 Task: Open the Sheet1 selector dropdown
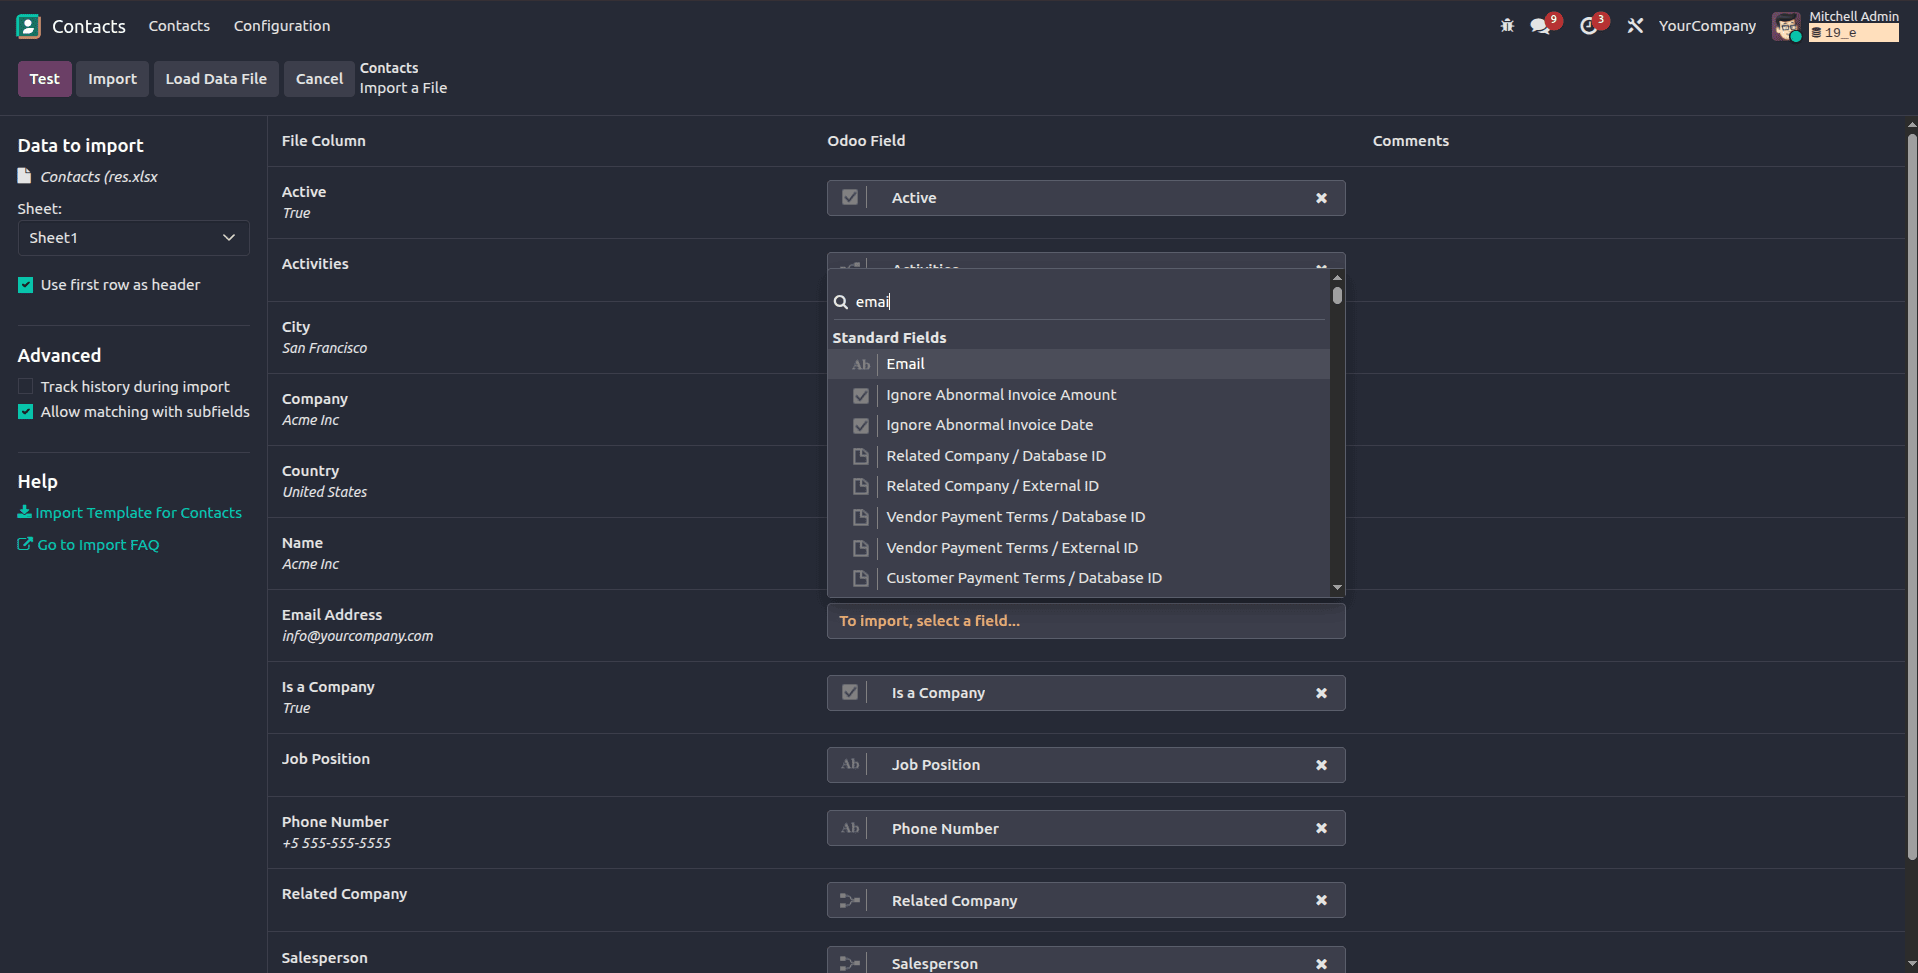coord(133,237)
